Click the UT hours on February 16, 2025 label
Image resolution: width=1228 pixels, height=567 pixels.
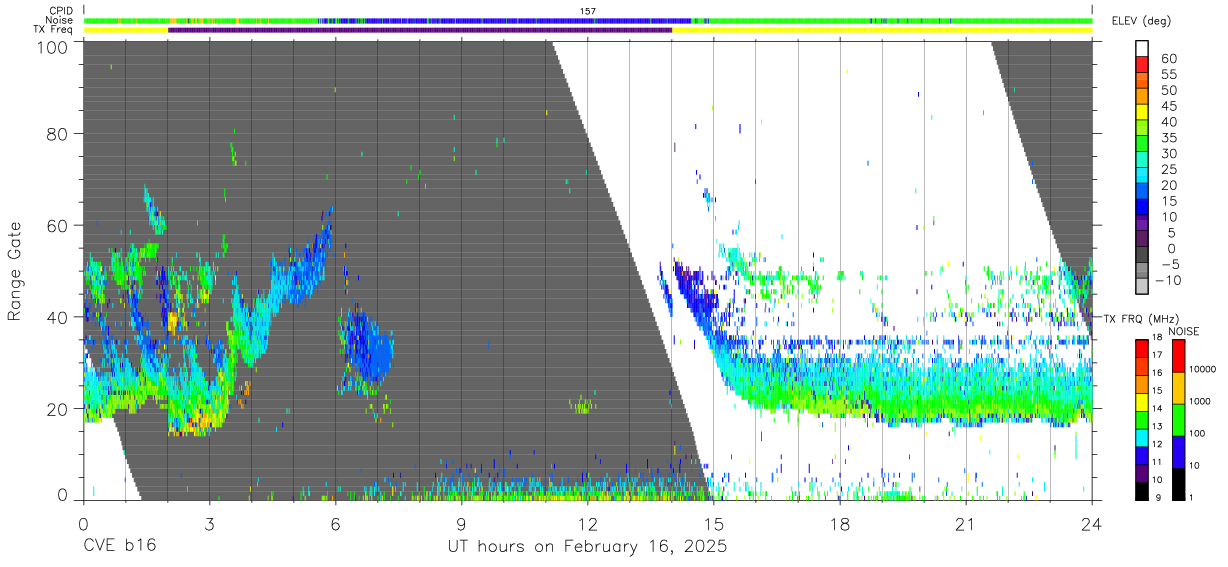[586, 548]
